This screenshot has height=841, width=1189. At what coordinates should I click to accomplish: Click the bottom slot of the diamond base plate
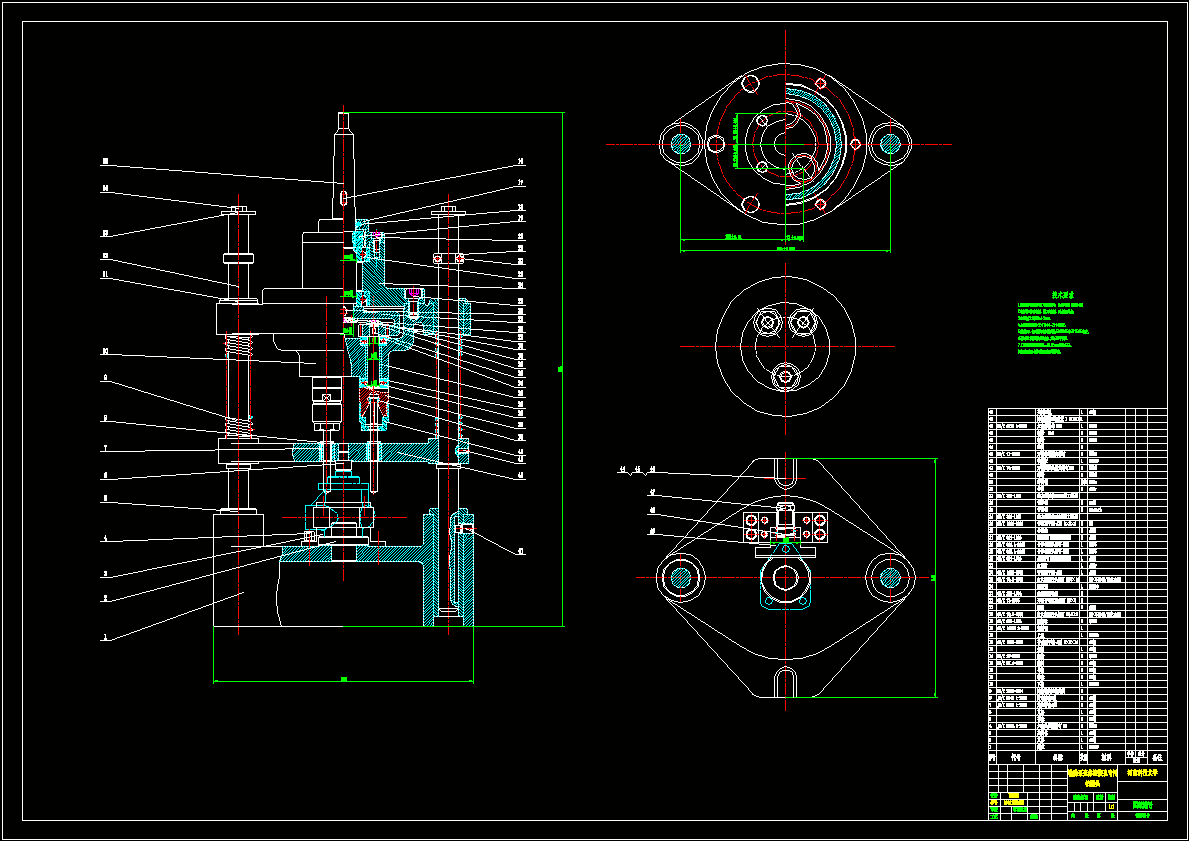click(x=786, y=680)
